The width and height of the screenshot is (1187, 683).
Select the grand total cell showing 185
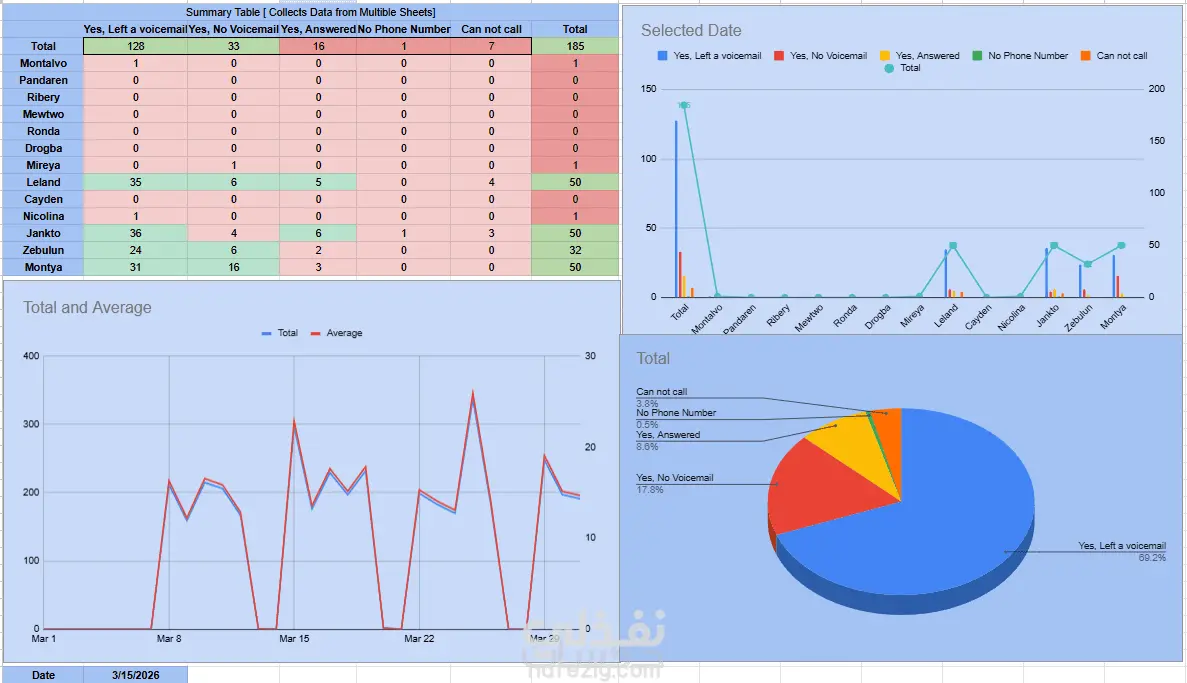pos(575,46)
